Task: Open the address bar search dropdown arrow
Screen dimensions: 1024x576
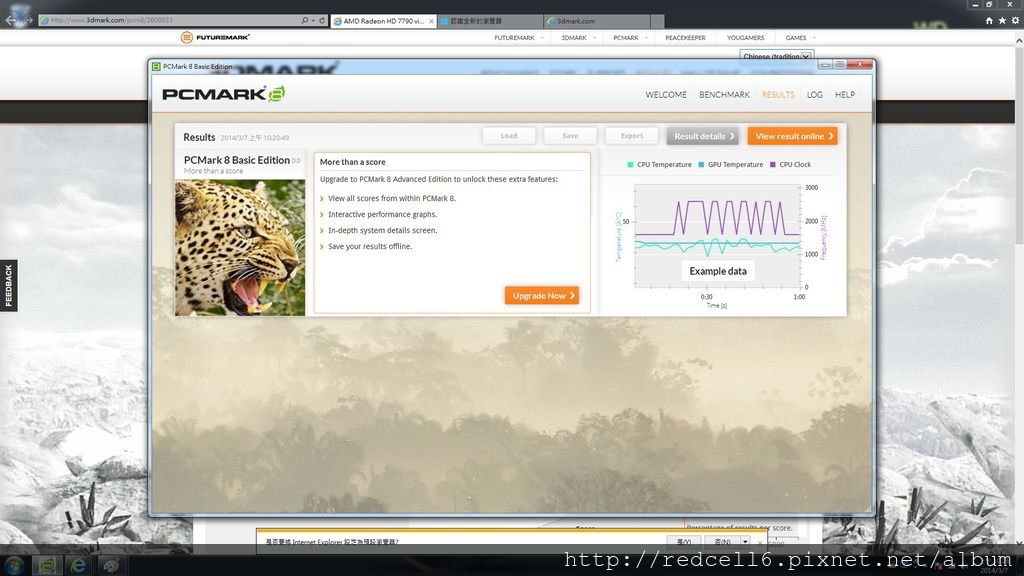Action: point(313,20)
